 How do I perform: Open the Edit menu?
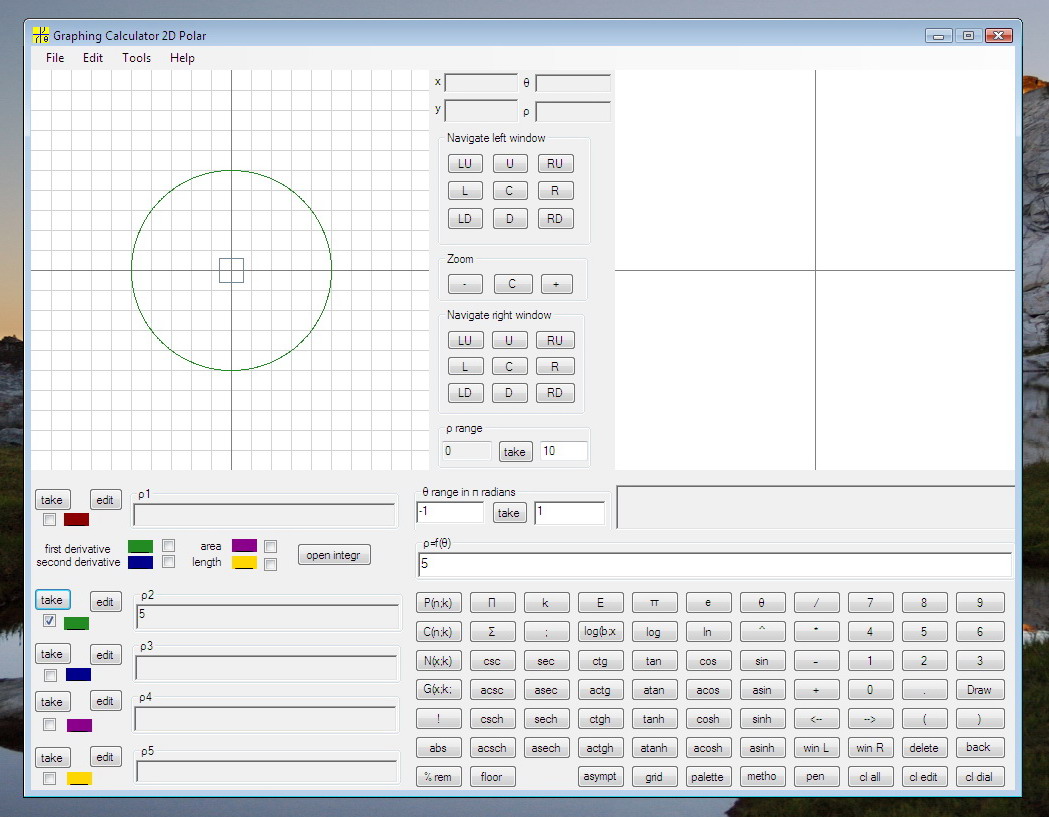coord(92,58)
